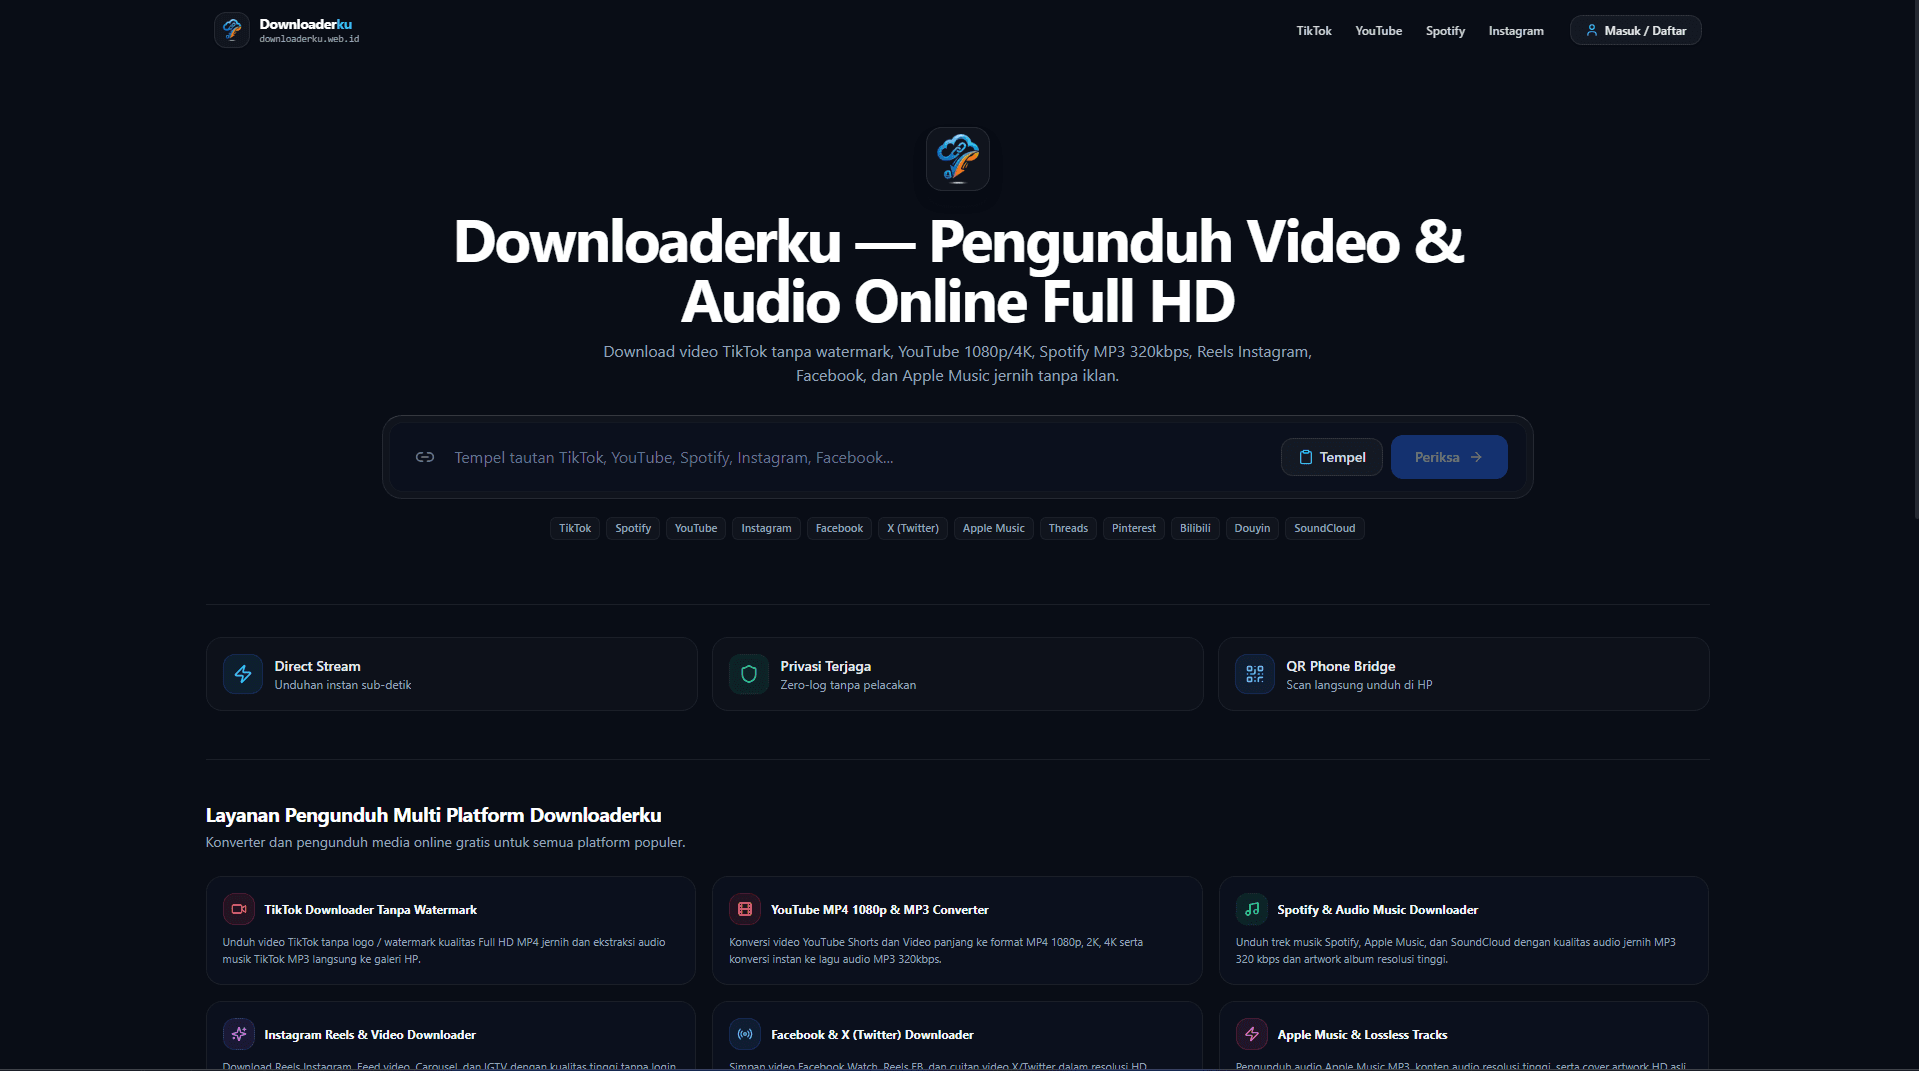Open YouTube from the top navigation
1919x1071 pixels.
[1378, 31]
